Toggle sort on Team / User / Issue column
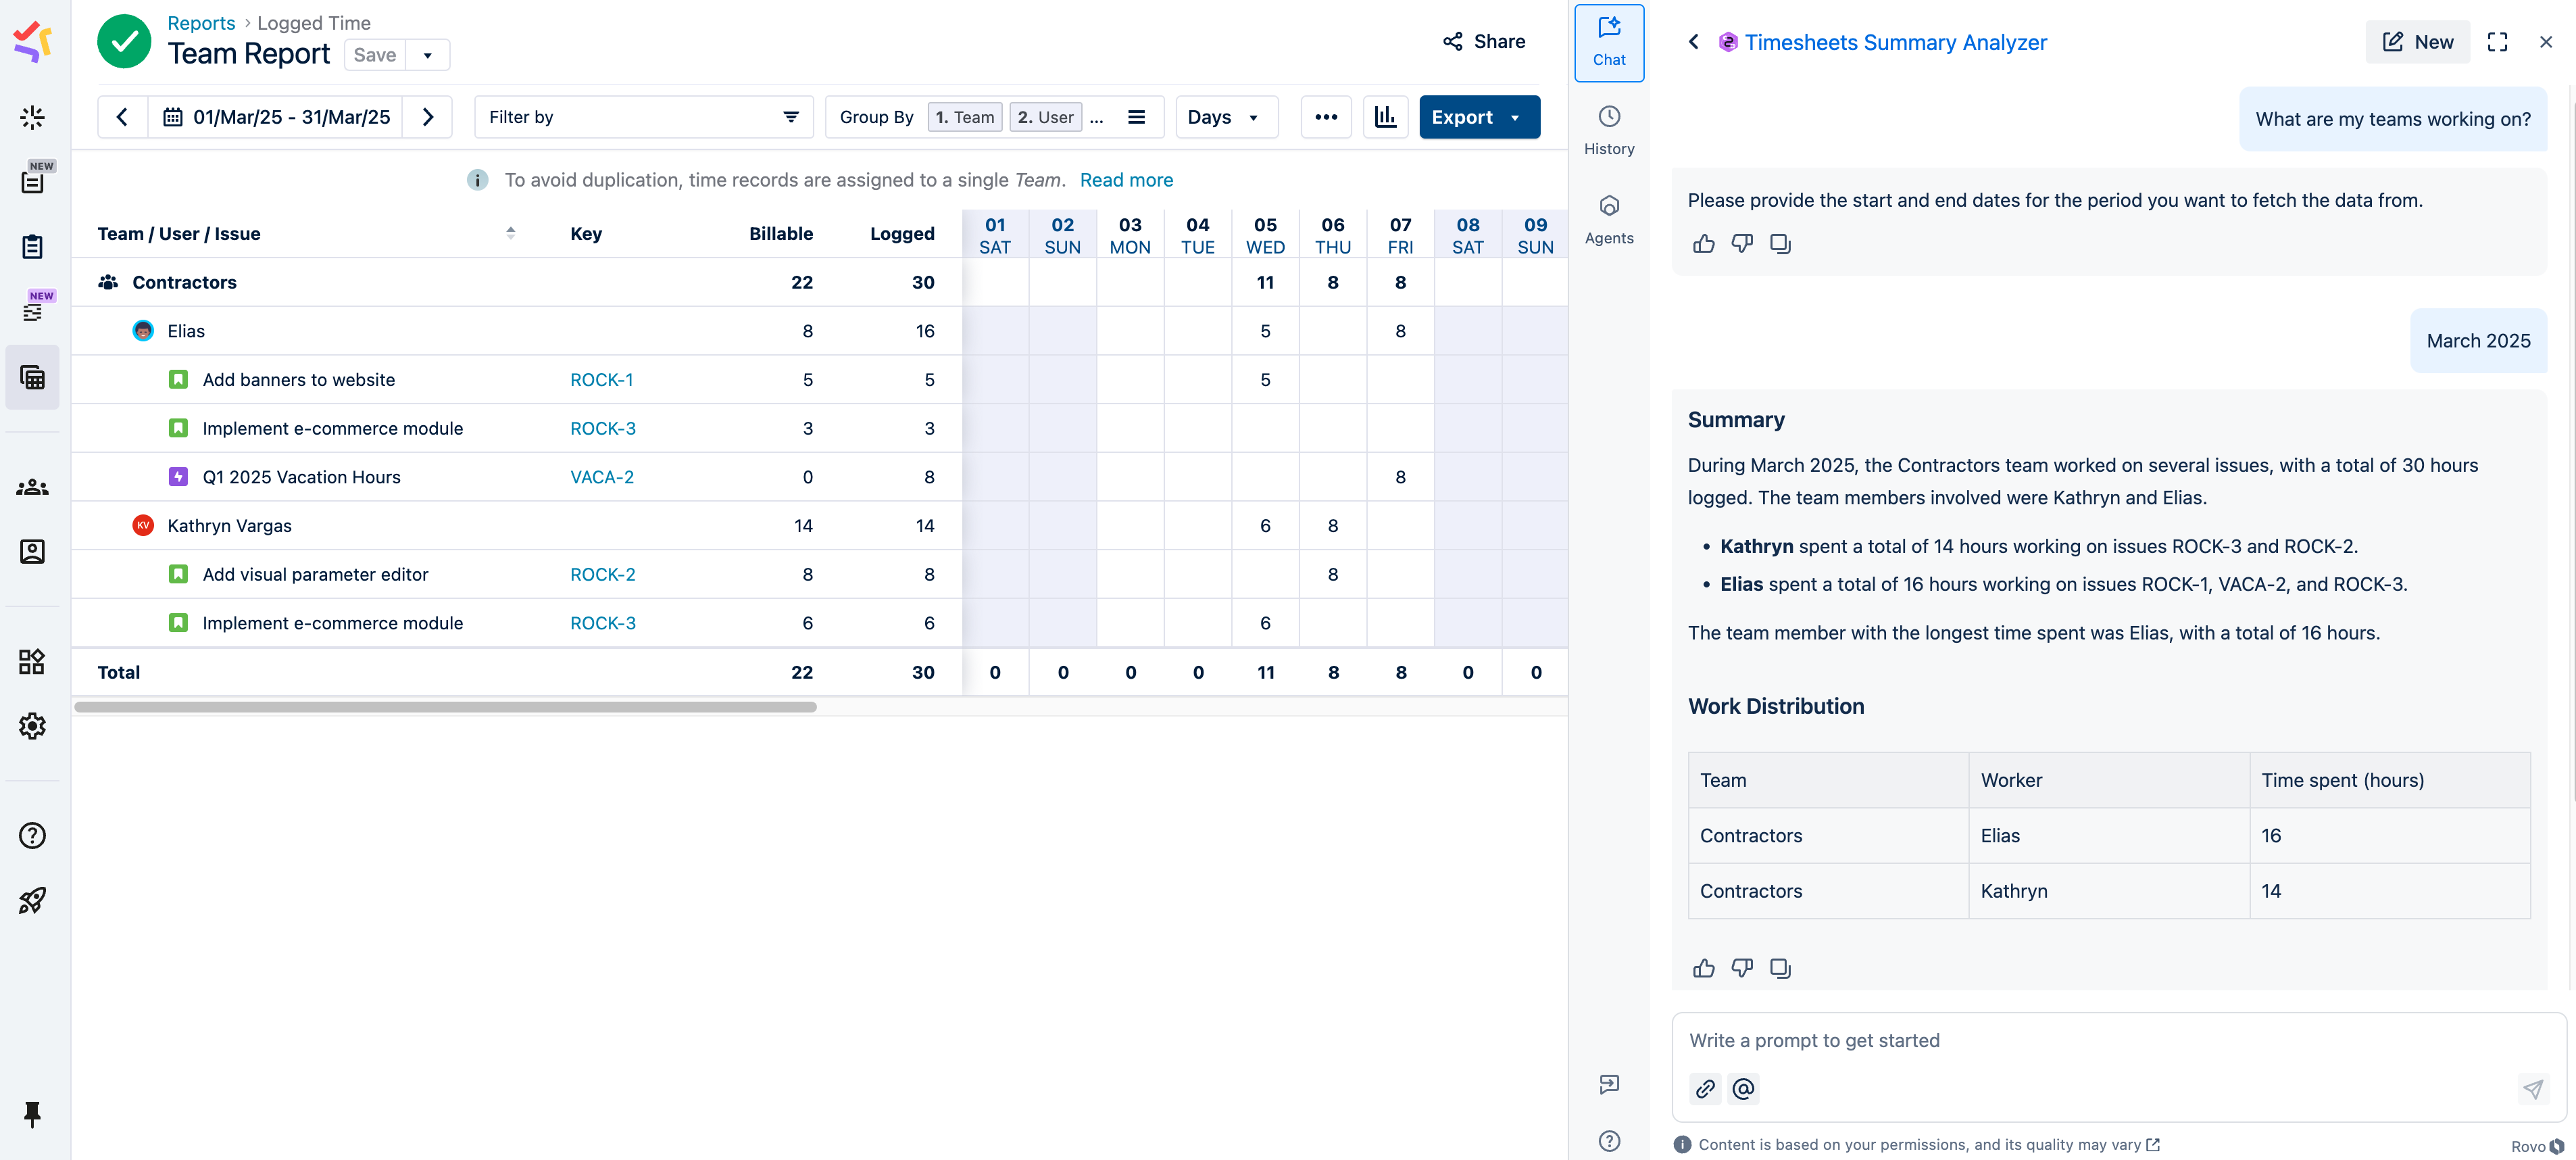 coord(510,233)
